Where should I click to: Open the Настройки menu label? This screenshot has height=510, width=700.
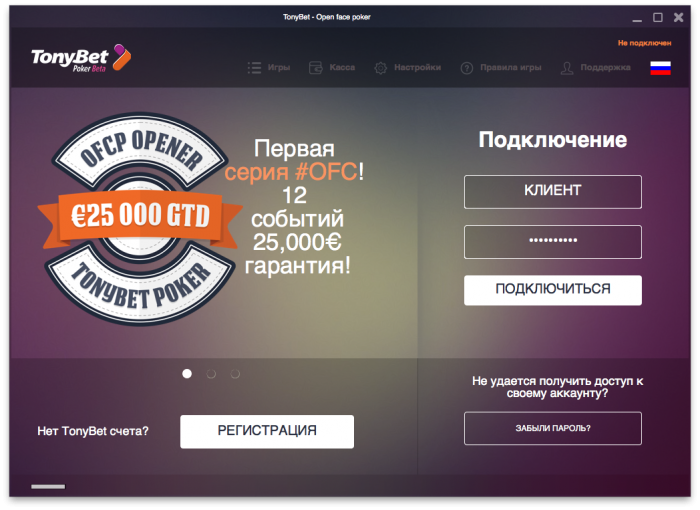[417, 67]
